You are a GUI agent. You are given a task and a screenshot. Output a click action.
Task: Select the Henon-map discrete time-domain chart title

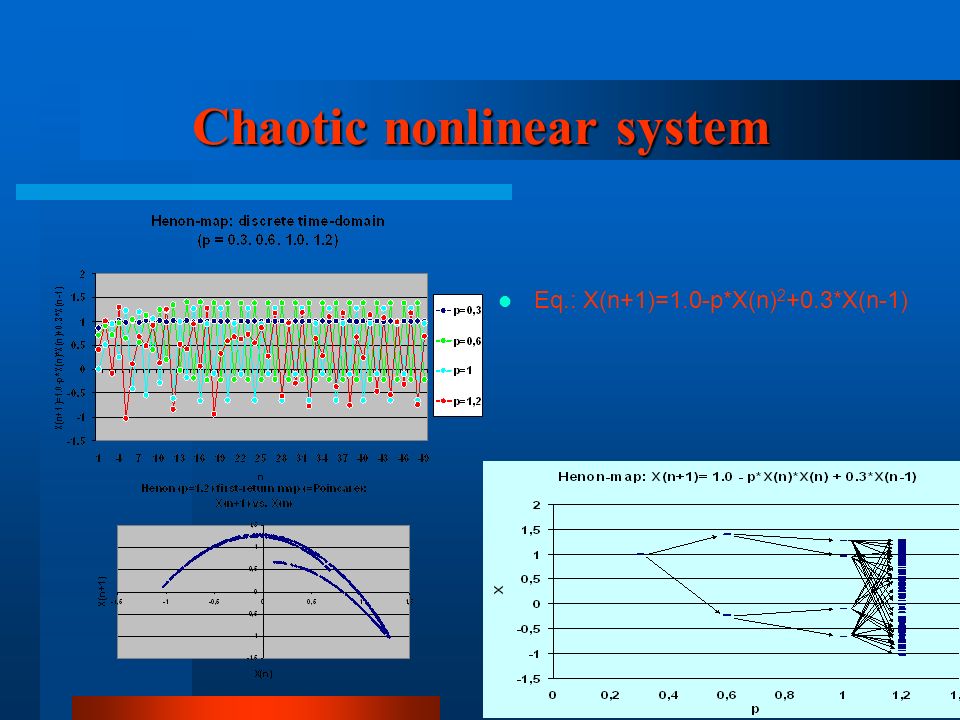pos(268,221)
